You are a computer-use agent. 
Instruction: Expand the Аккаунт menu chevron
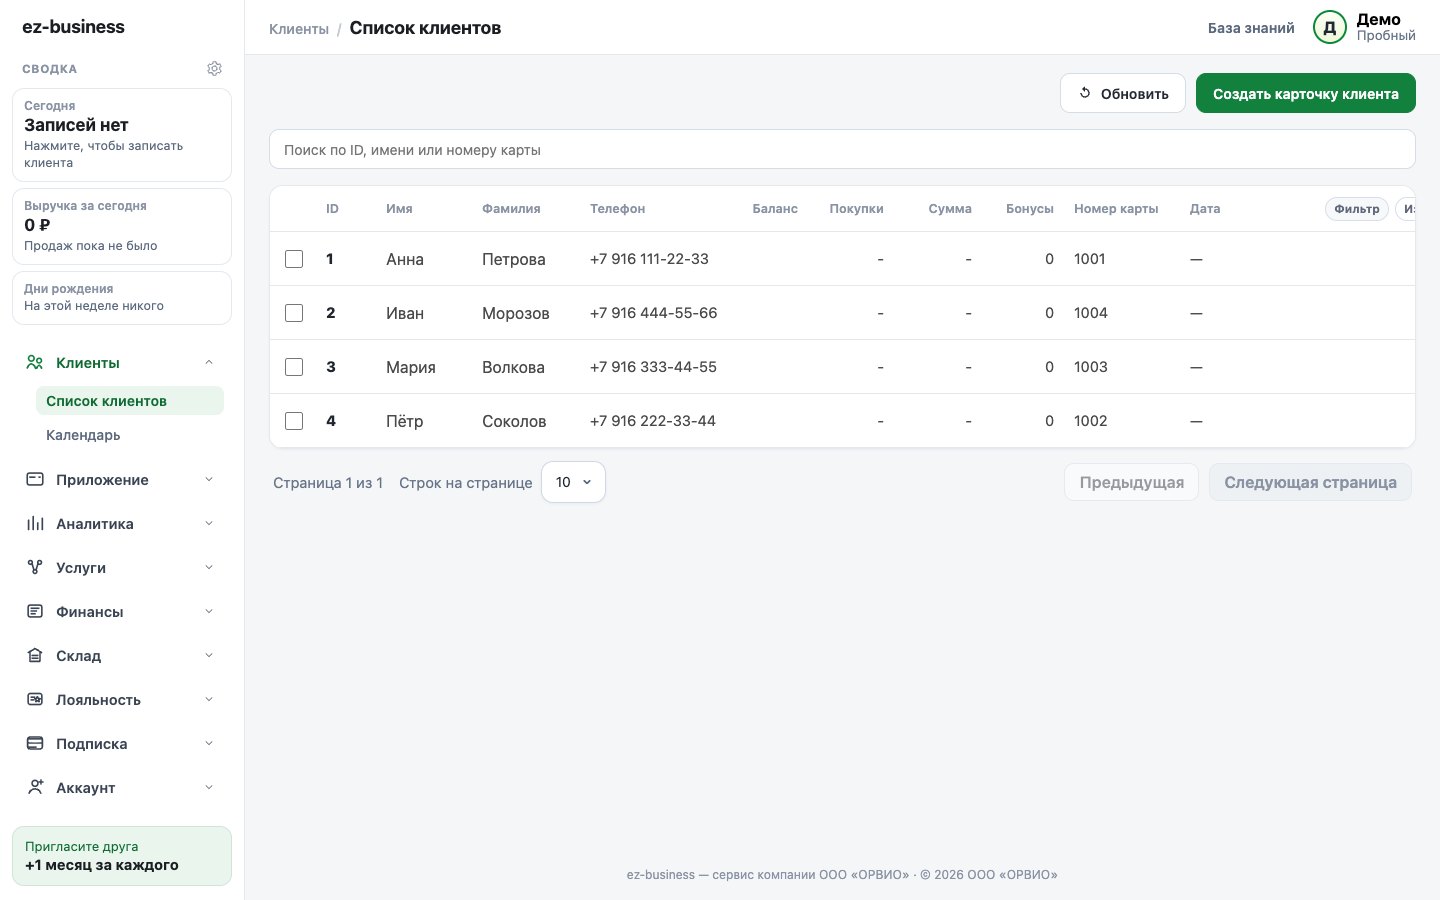pos(209,788)
